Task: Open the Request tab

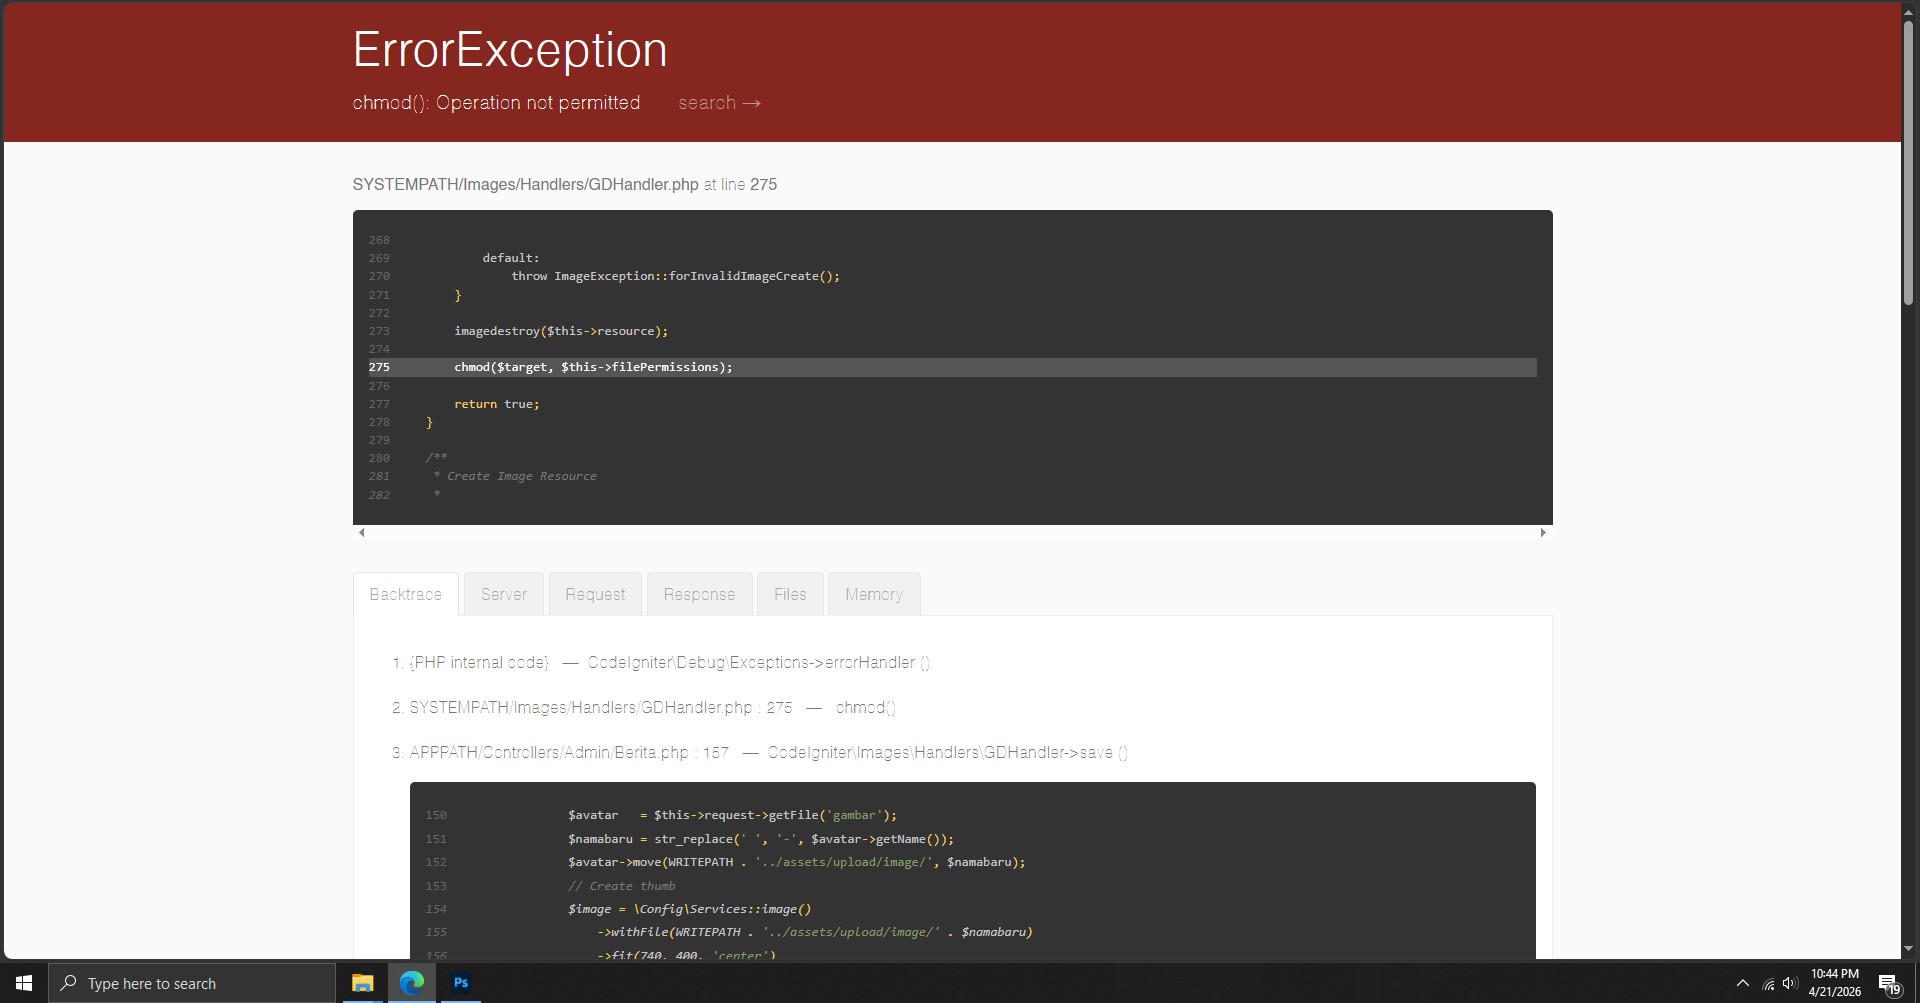Action: coord(595,594)
